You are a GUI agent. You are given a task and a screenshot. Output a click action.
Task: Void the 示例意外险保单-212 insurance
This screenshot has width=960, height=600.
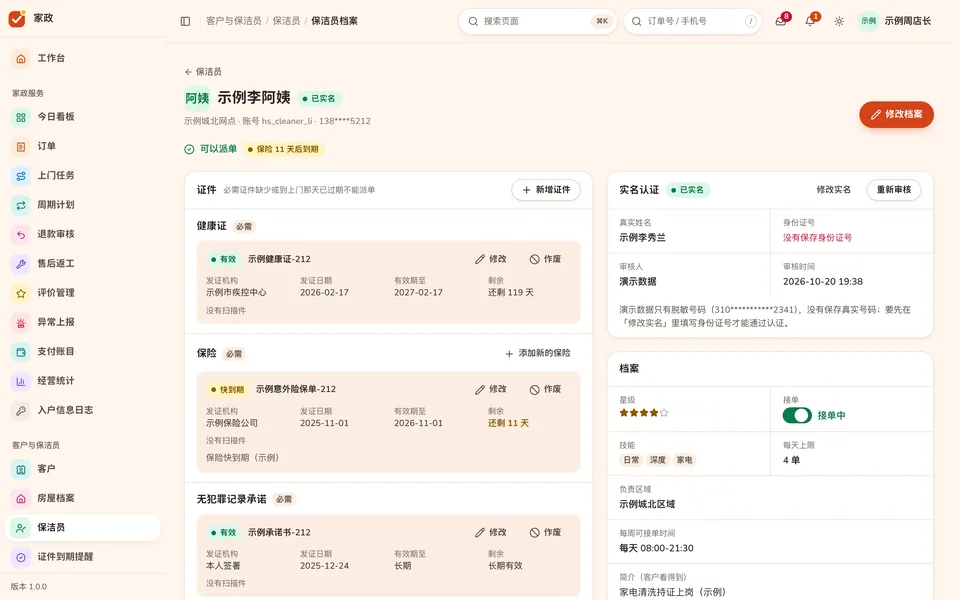[546, 389]
